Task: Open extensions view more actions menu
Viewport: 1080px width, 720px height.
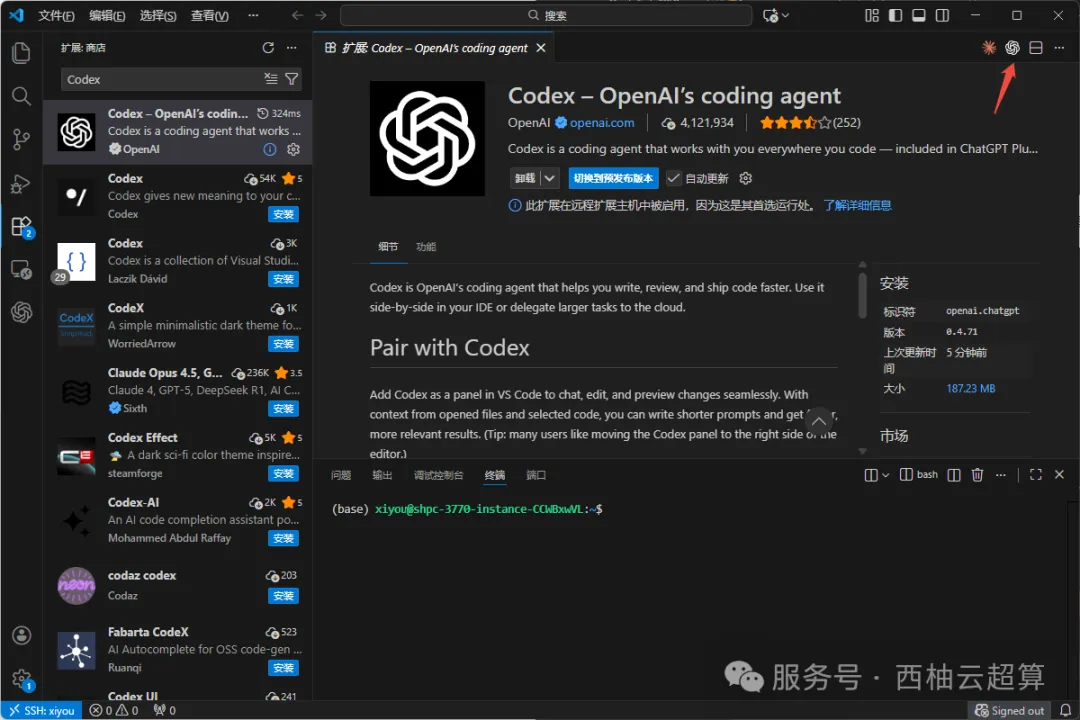Action: click(x=292, y=48)
